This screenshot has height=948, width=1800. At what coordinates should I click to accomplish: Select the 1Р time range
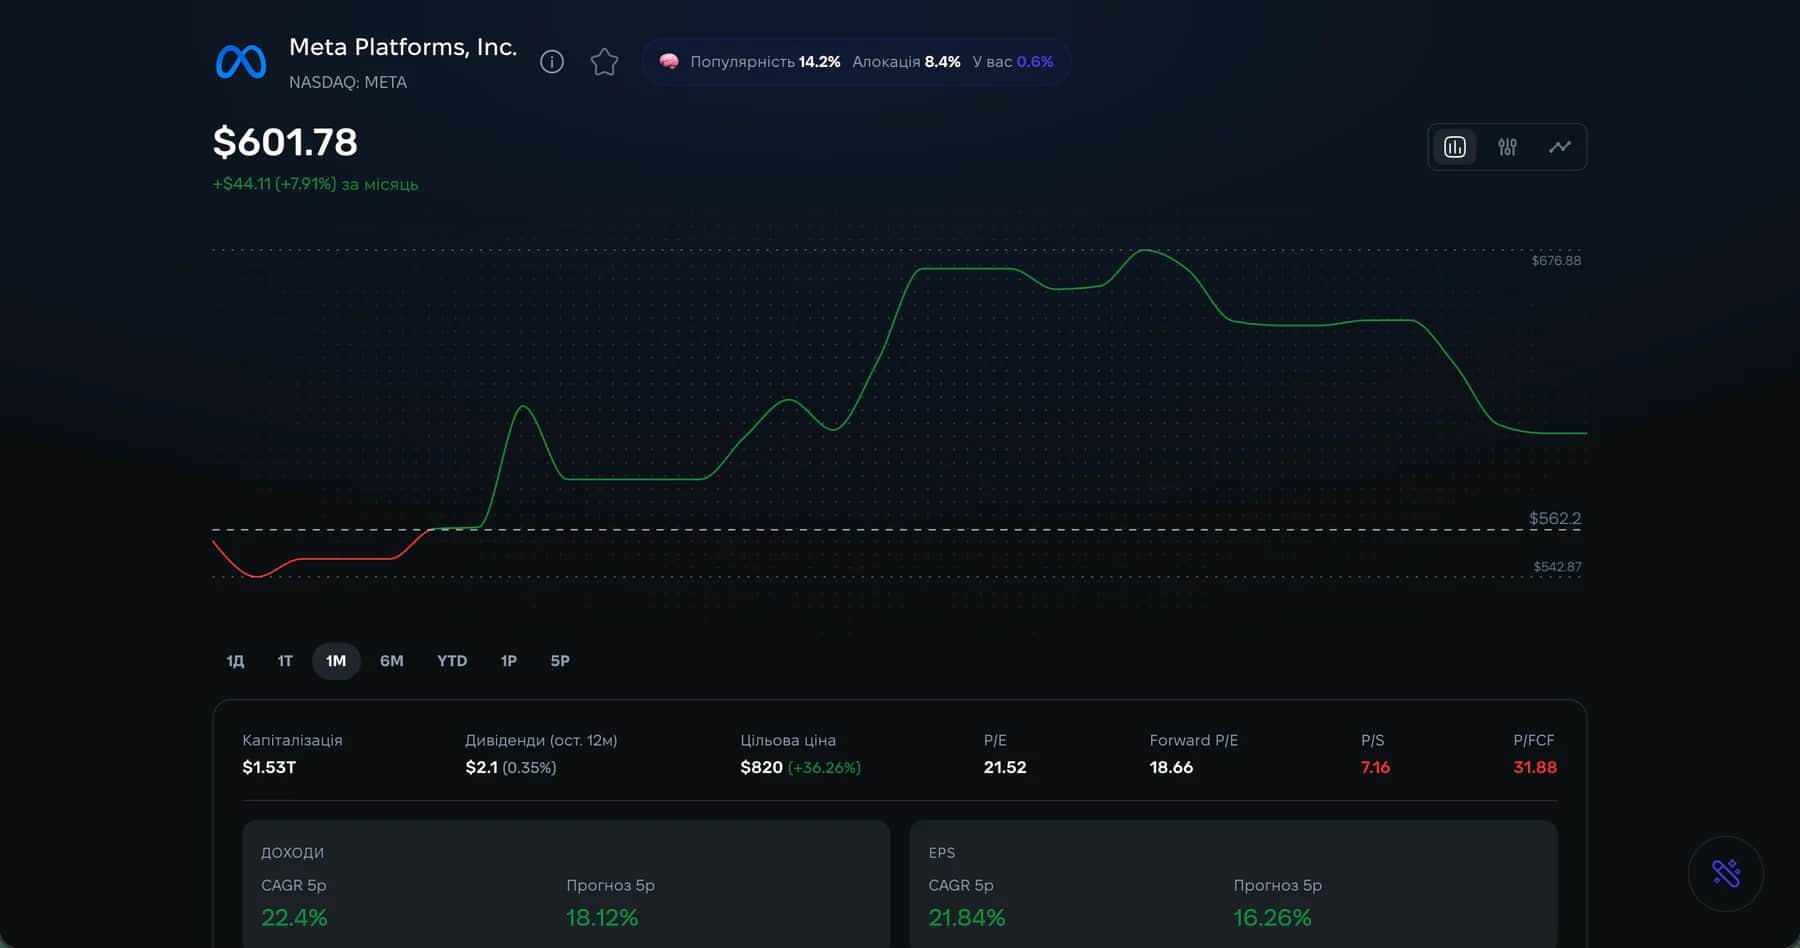pyautogui.click(x=509, y=661)
